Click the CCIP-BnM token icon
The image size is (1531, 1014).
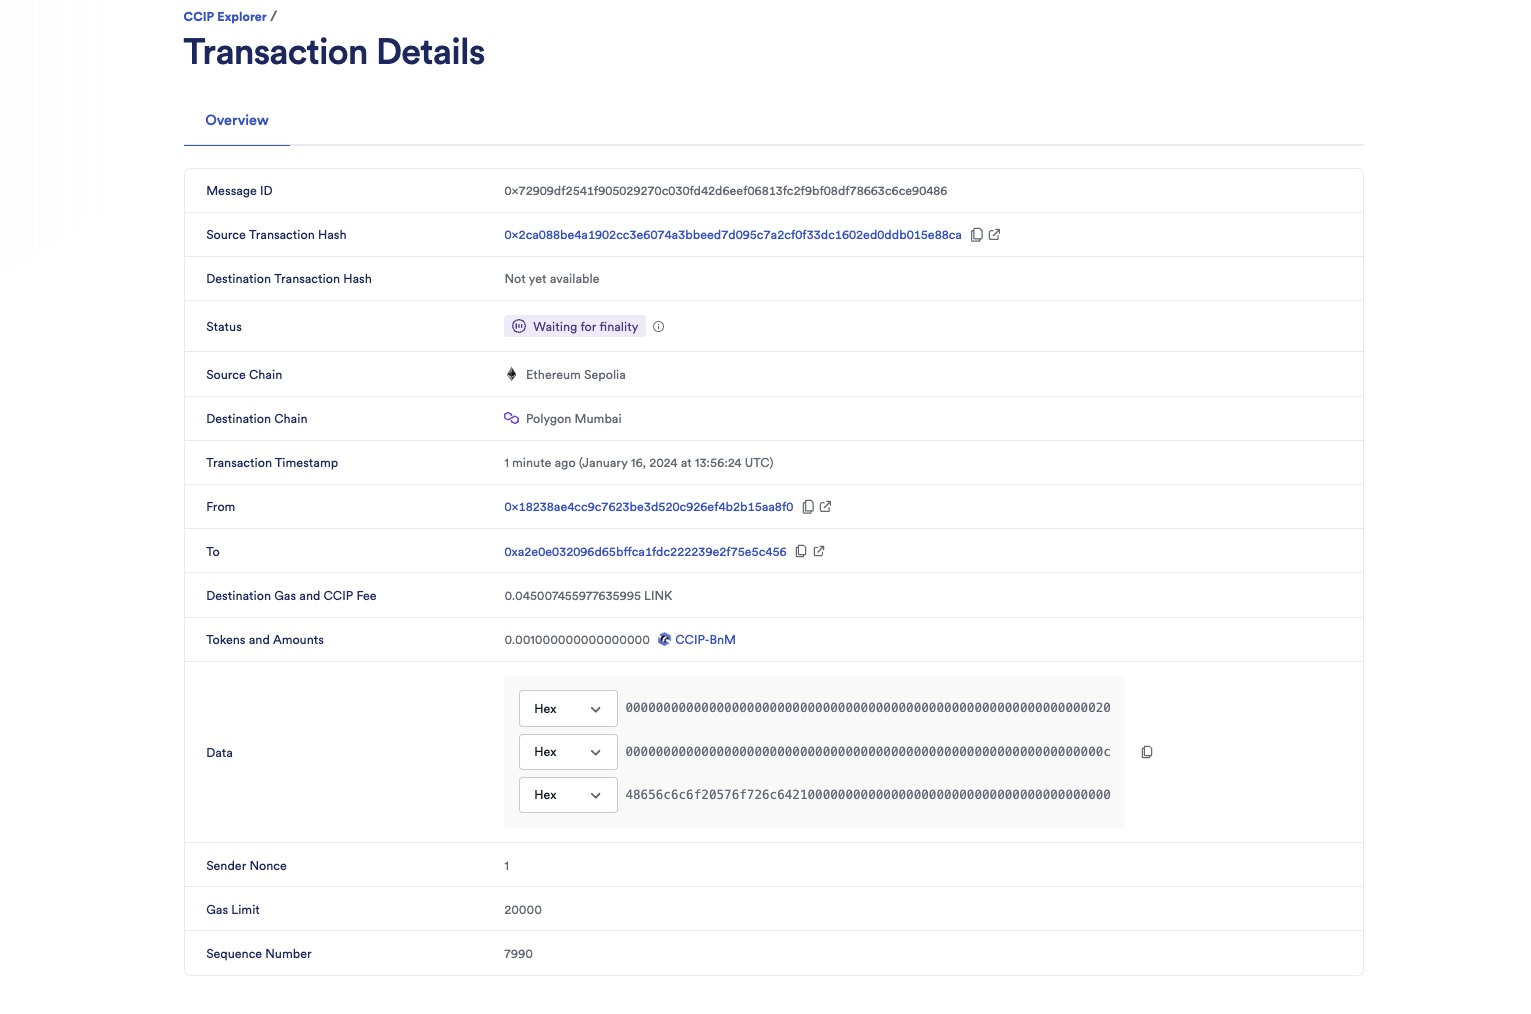(x=664, y=640)
